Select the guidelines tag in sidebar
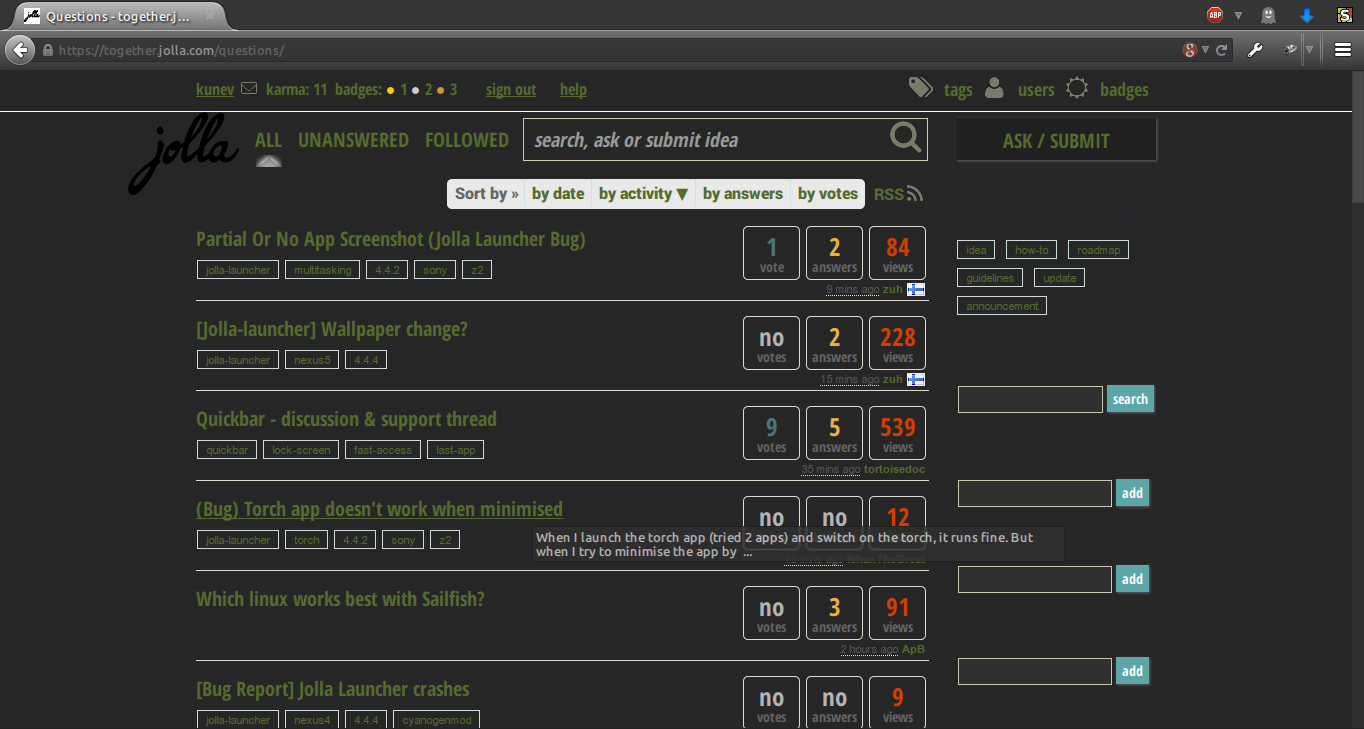 coord(990,278)
